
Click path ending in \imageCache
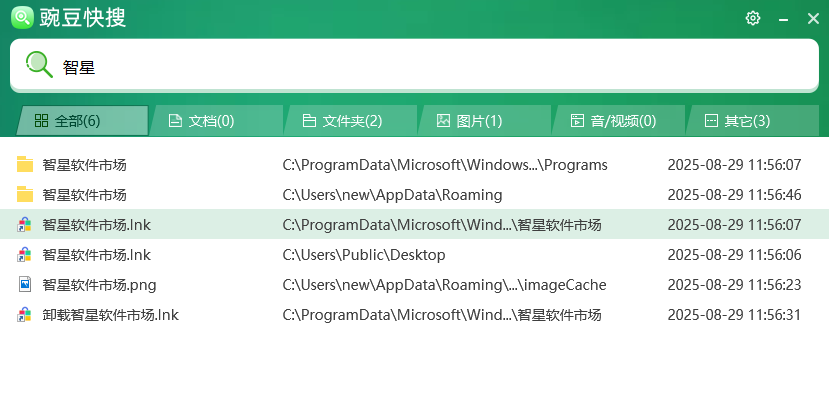coord(444,285)
